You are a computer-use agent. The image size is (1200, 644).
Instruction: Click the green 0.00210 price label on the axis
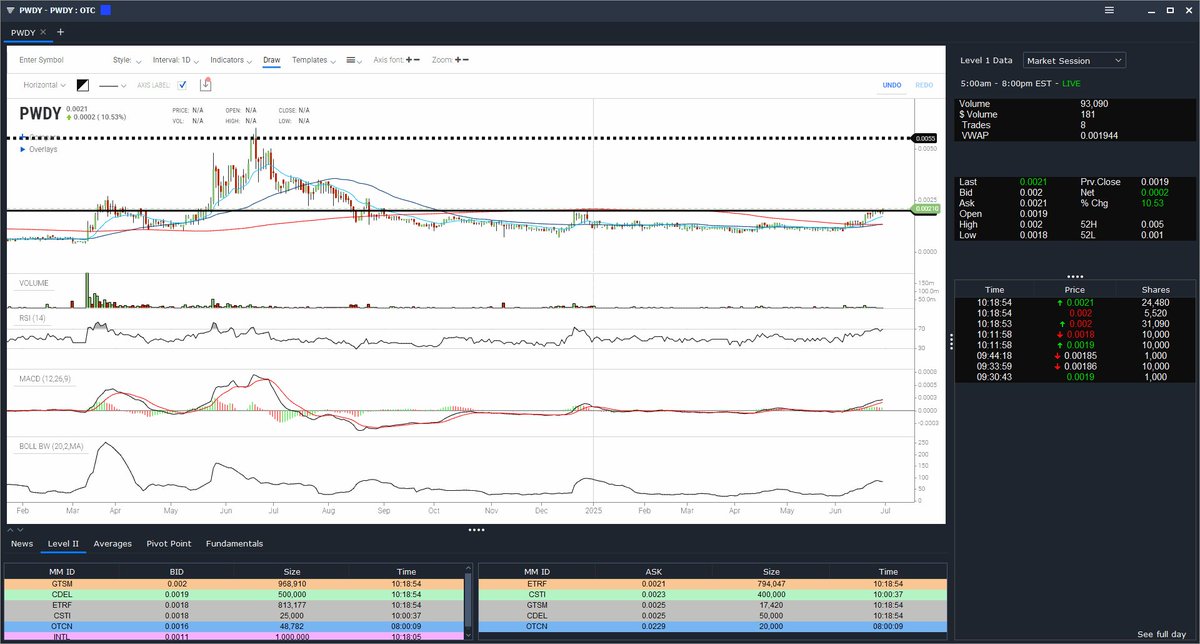928,209
